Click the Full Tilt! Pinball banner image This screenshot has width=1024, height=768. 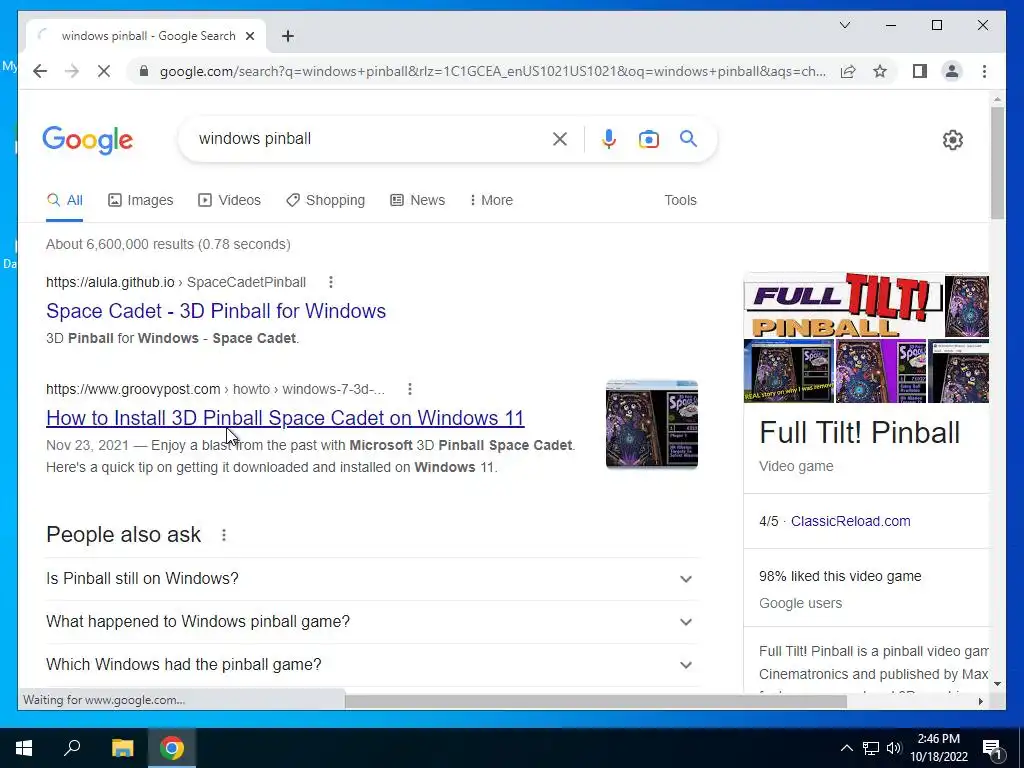(x=844, y=304)
